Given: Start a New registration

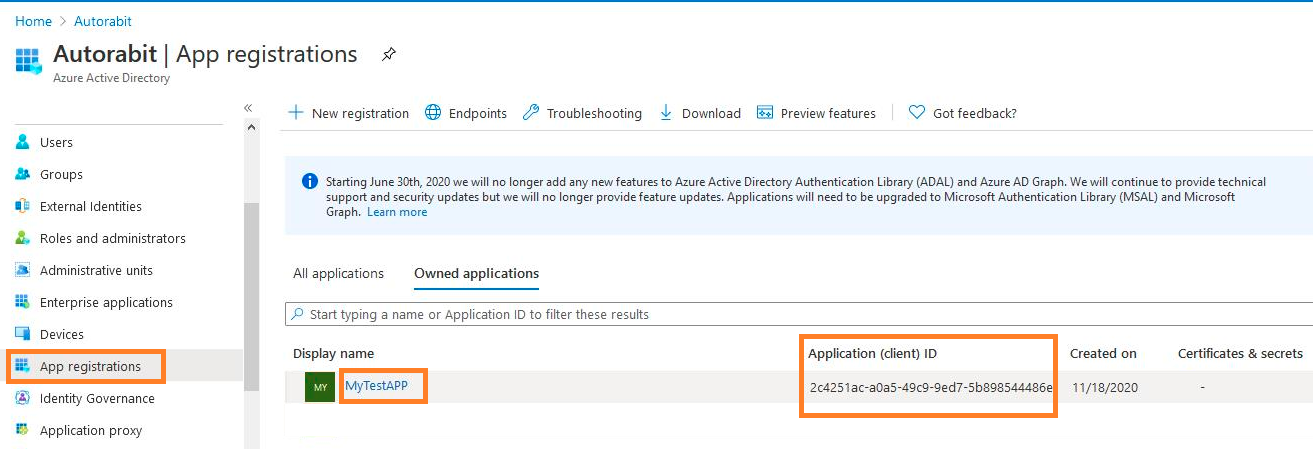Looking at the screenshot, I should pos(360,113).
